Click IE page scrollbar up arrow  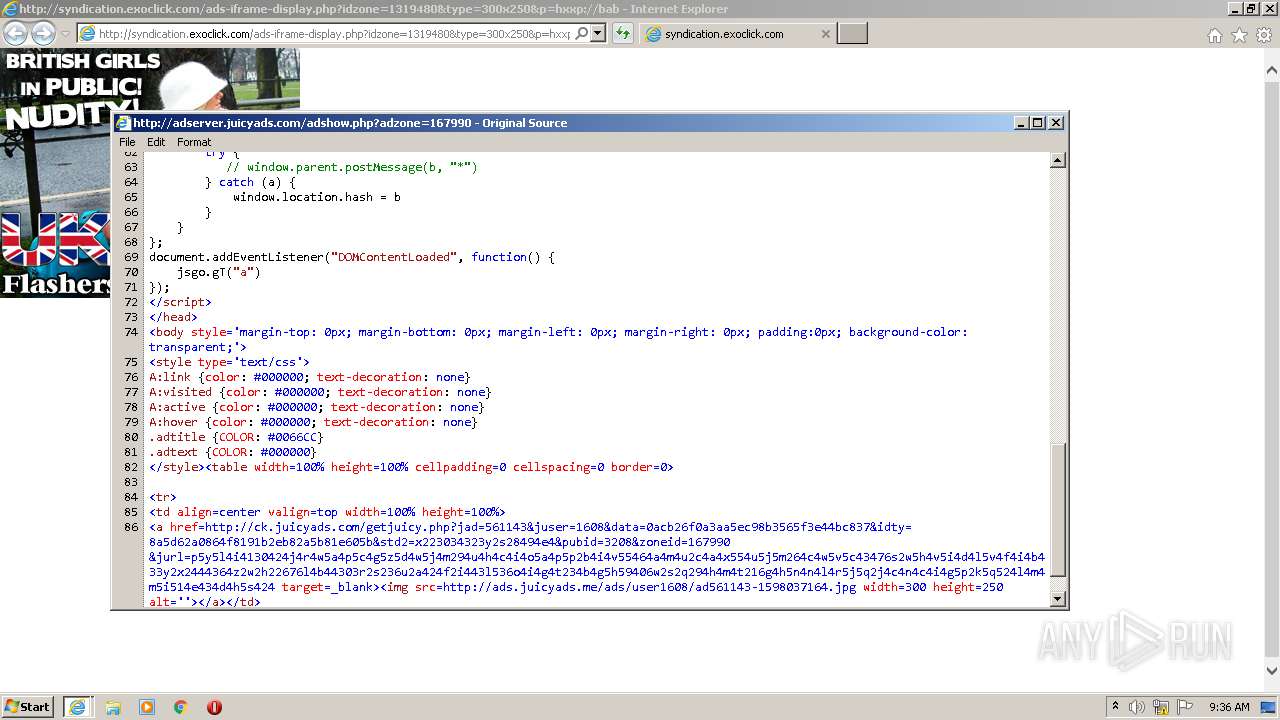tap(1272, 72)
